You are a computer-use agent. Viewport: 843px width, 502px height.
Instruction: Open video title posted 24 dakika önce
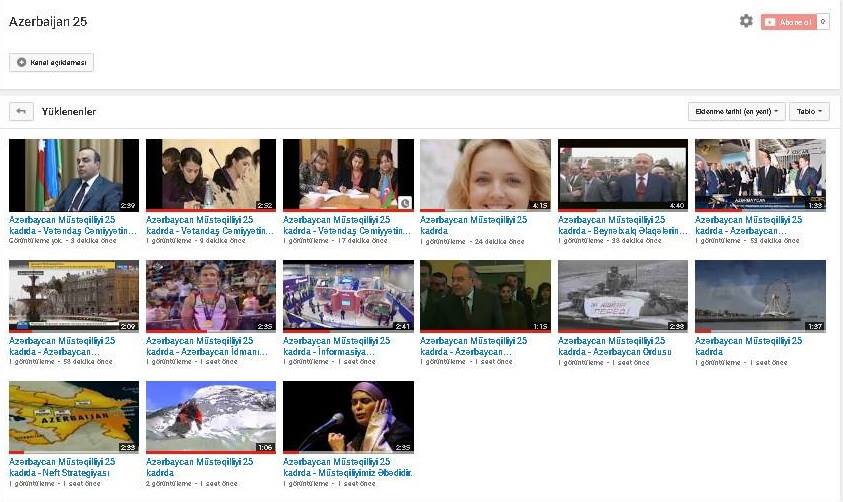pyautogui.click(x=474, y=225)
